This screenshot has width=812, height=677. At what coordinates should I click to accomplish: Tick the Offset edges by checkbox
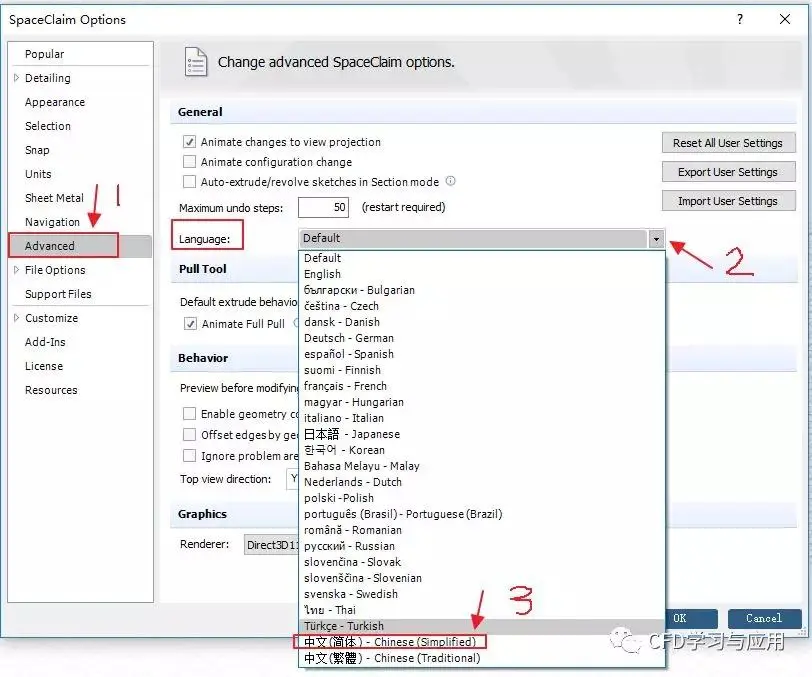(190, 435)
